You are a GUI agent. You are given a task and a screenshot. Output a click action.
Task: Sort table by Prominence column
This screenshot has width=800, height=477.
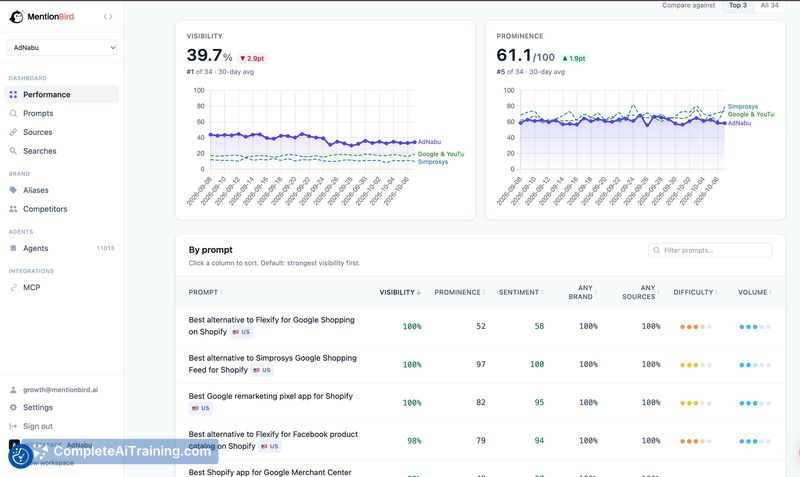coord(460,292)
